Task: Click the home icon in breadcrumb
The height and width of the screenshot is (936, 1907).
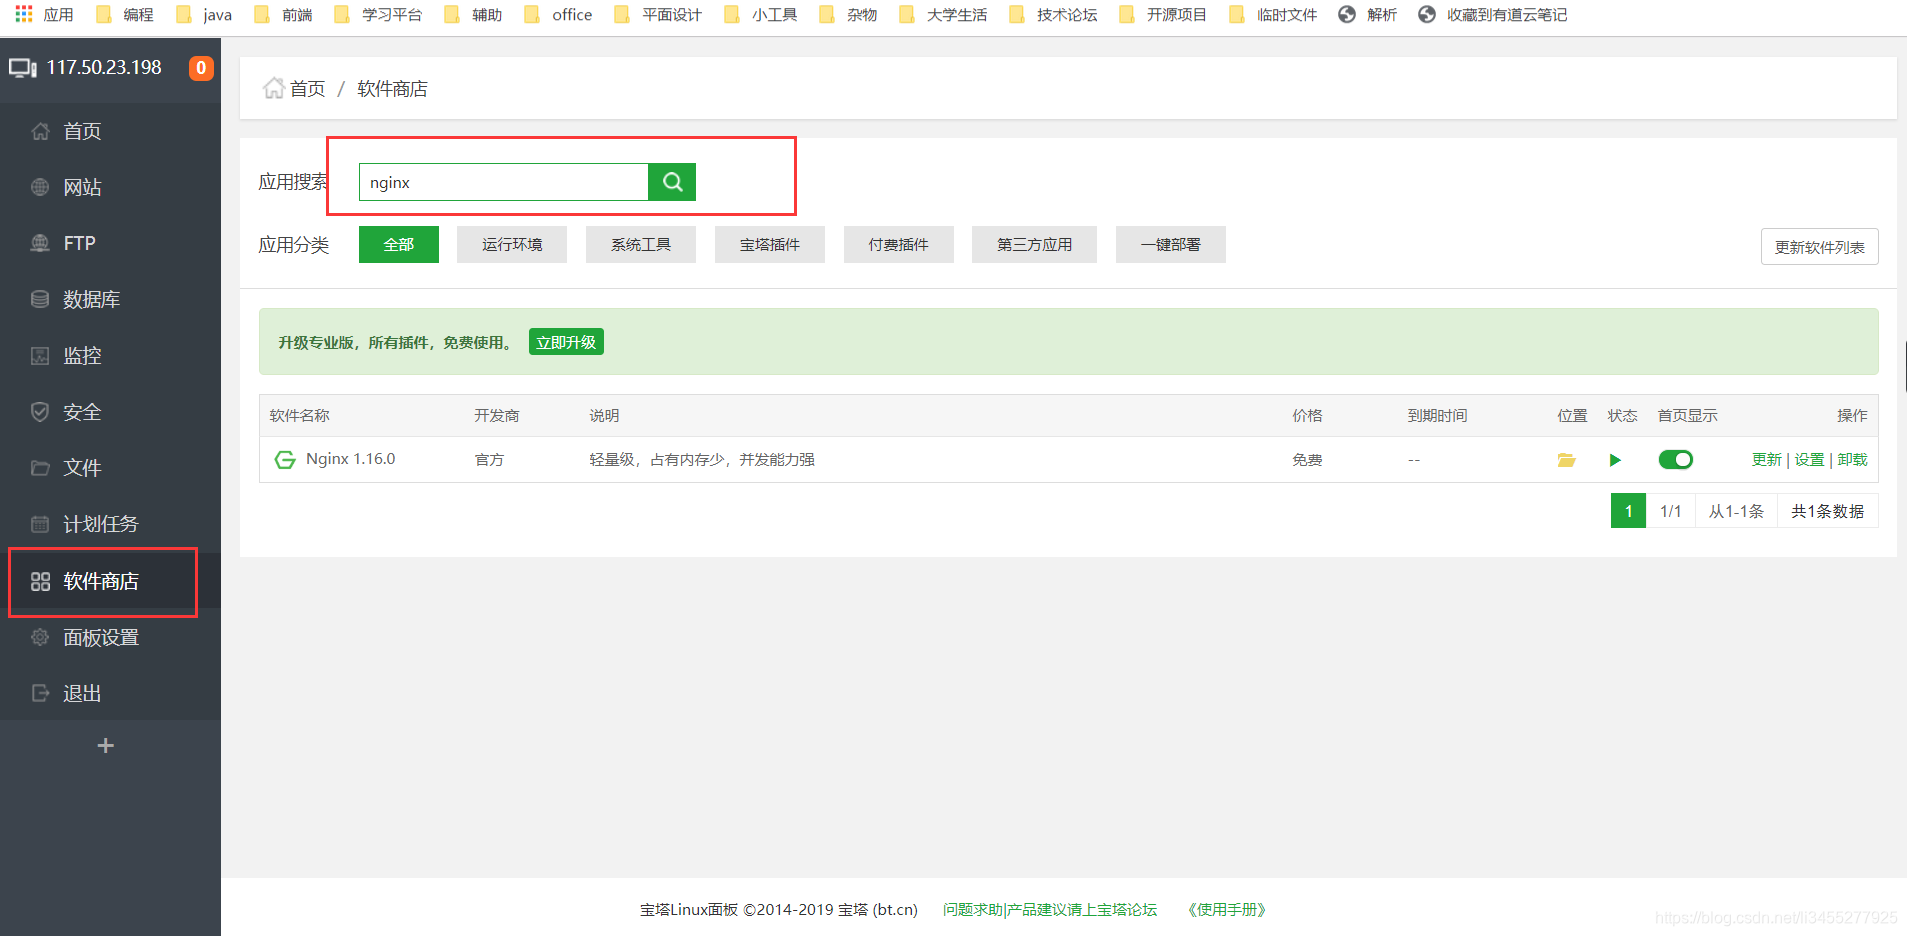Action: coord(273,89)
